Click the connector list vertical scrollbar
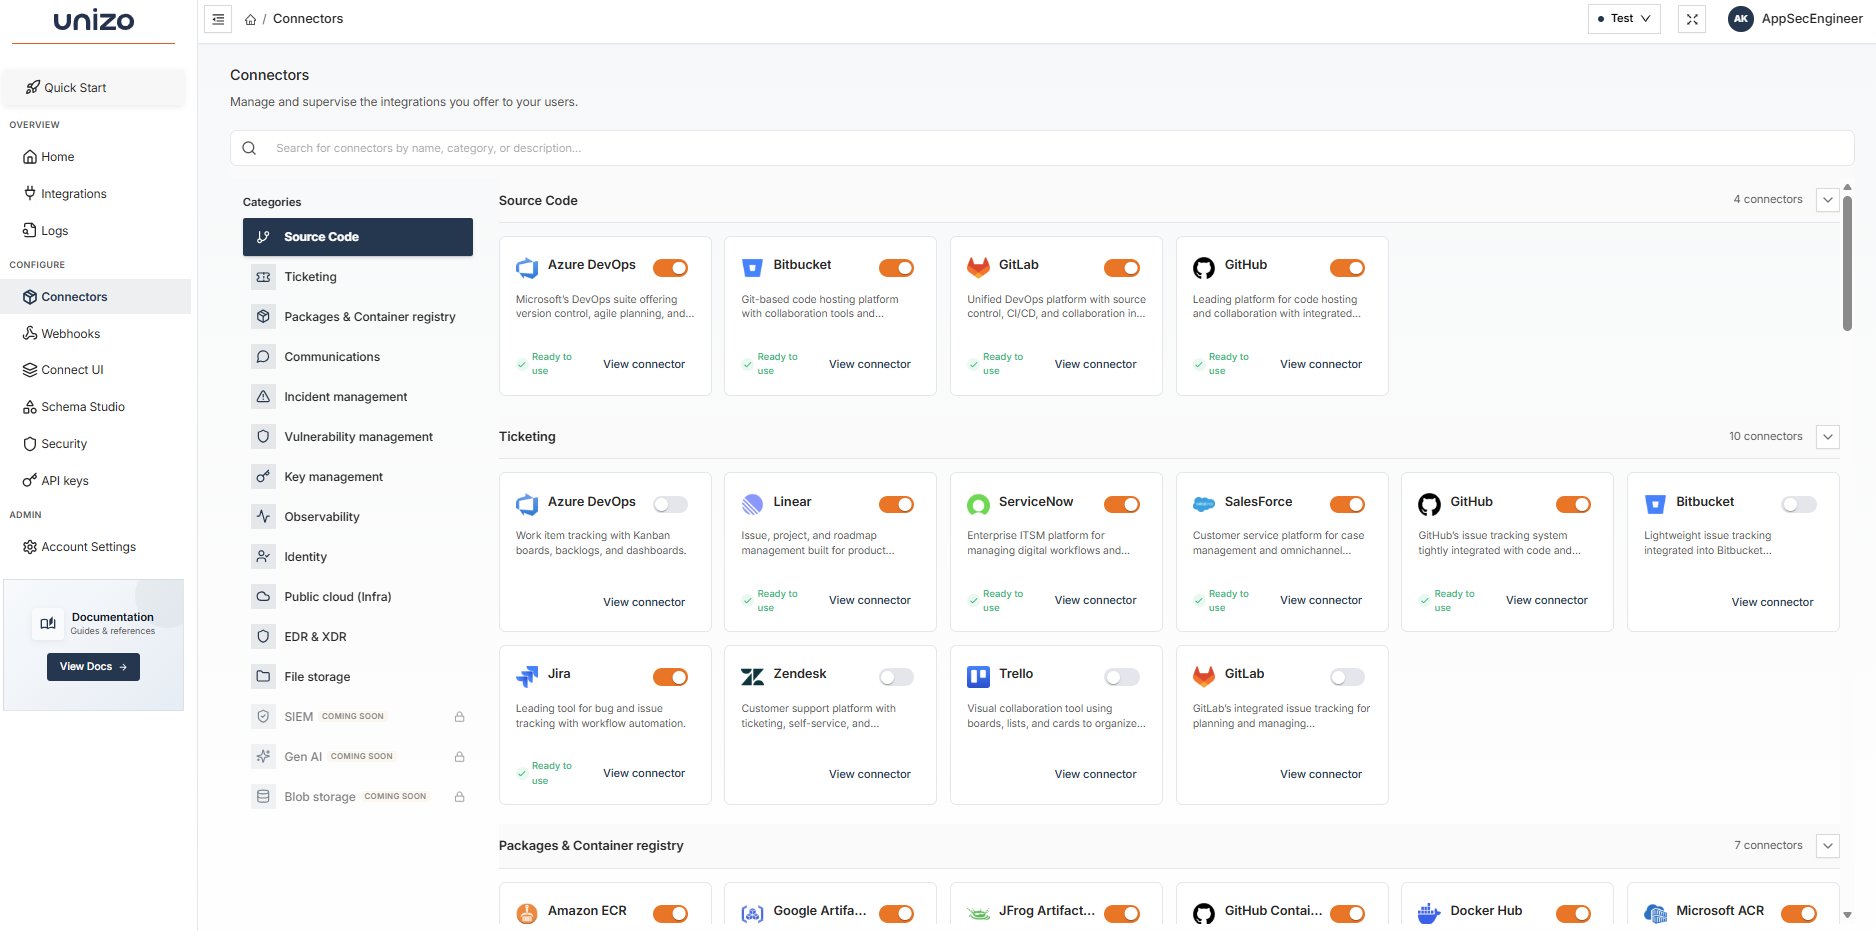 coord(1847,262)
